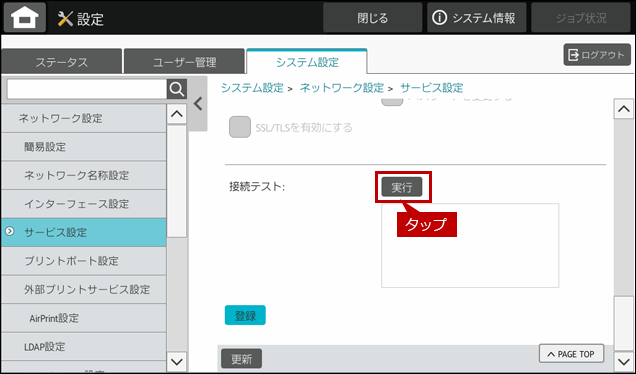Go to the home screen icon
This screenshot has height=374, width=636.
point(25,17)
